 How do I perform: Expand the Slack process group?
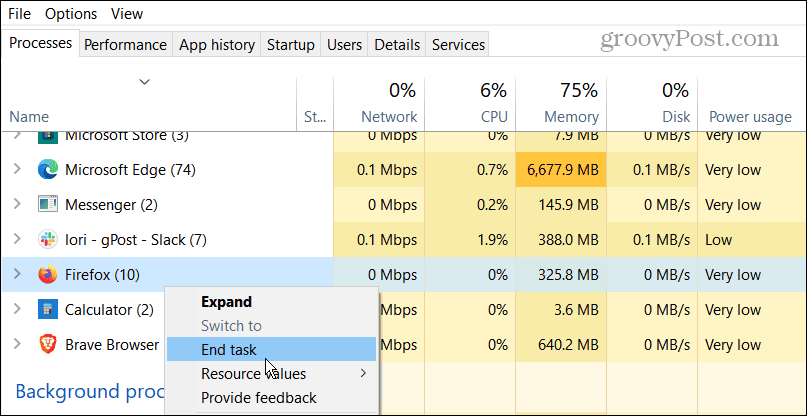17,239
